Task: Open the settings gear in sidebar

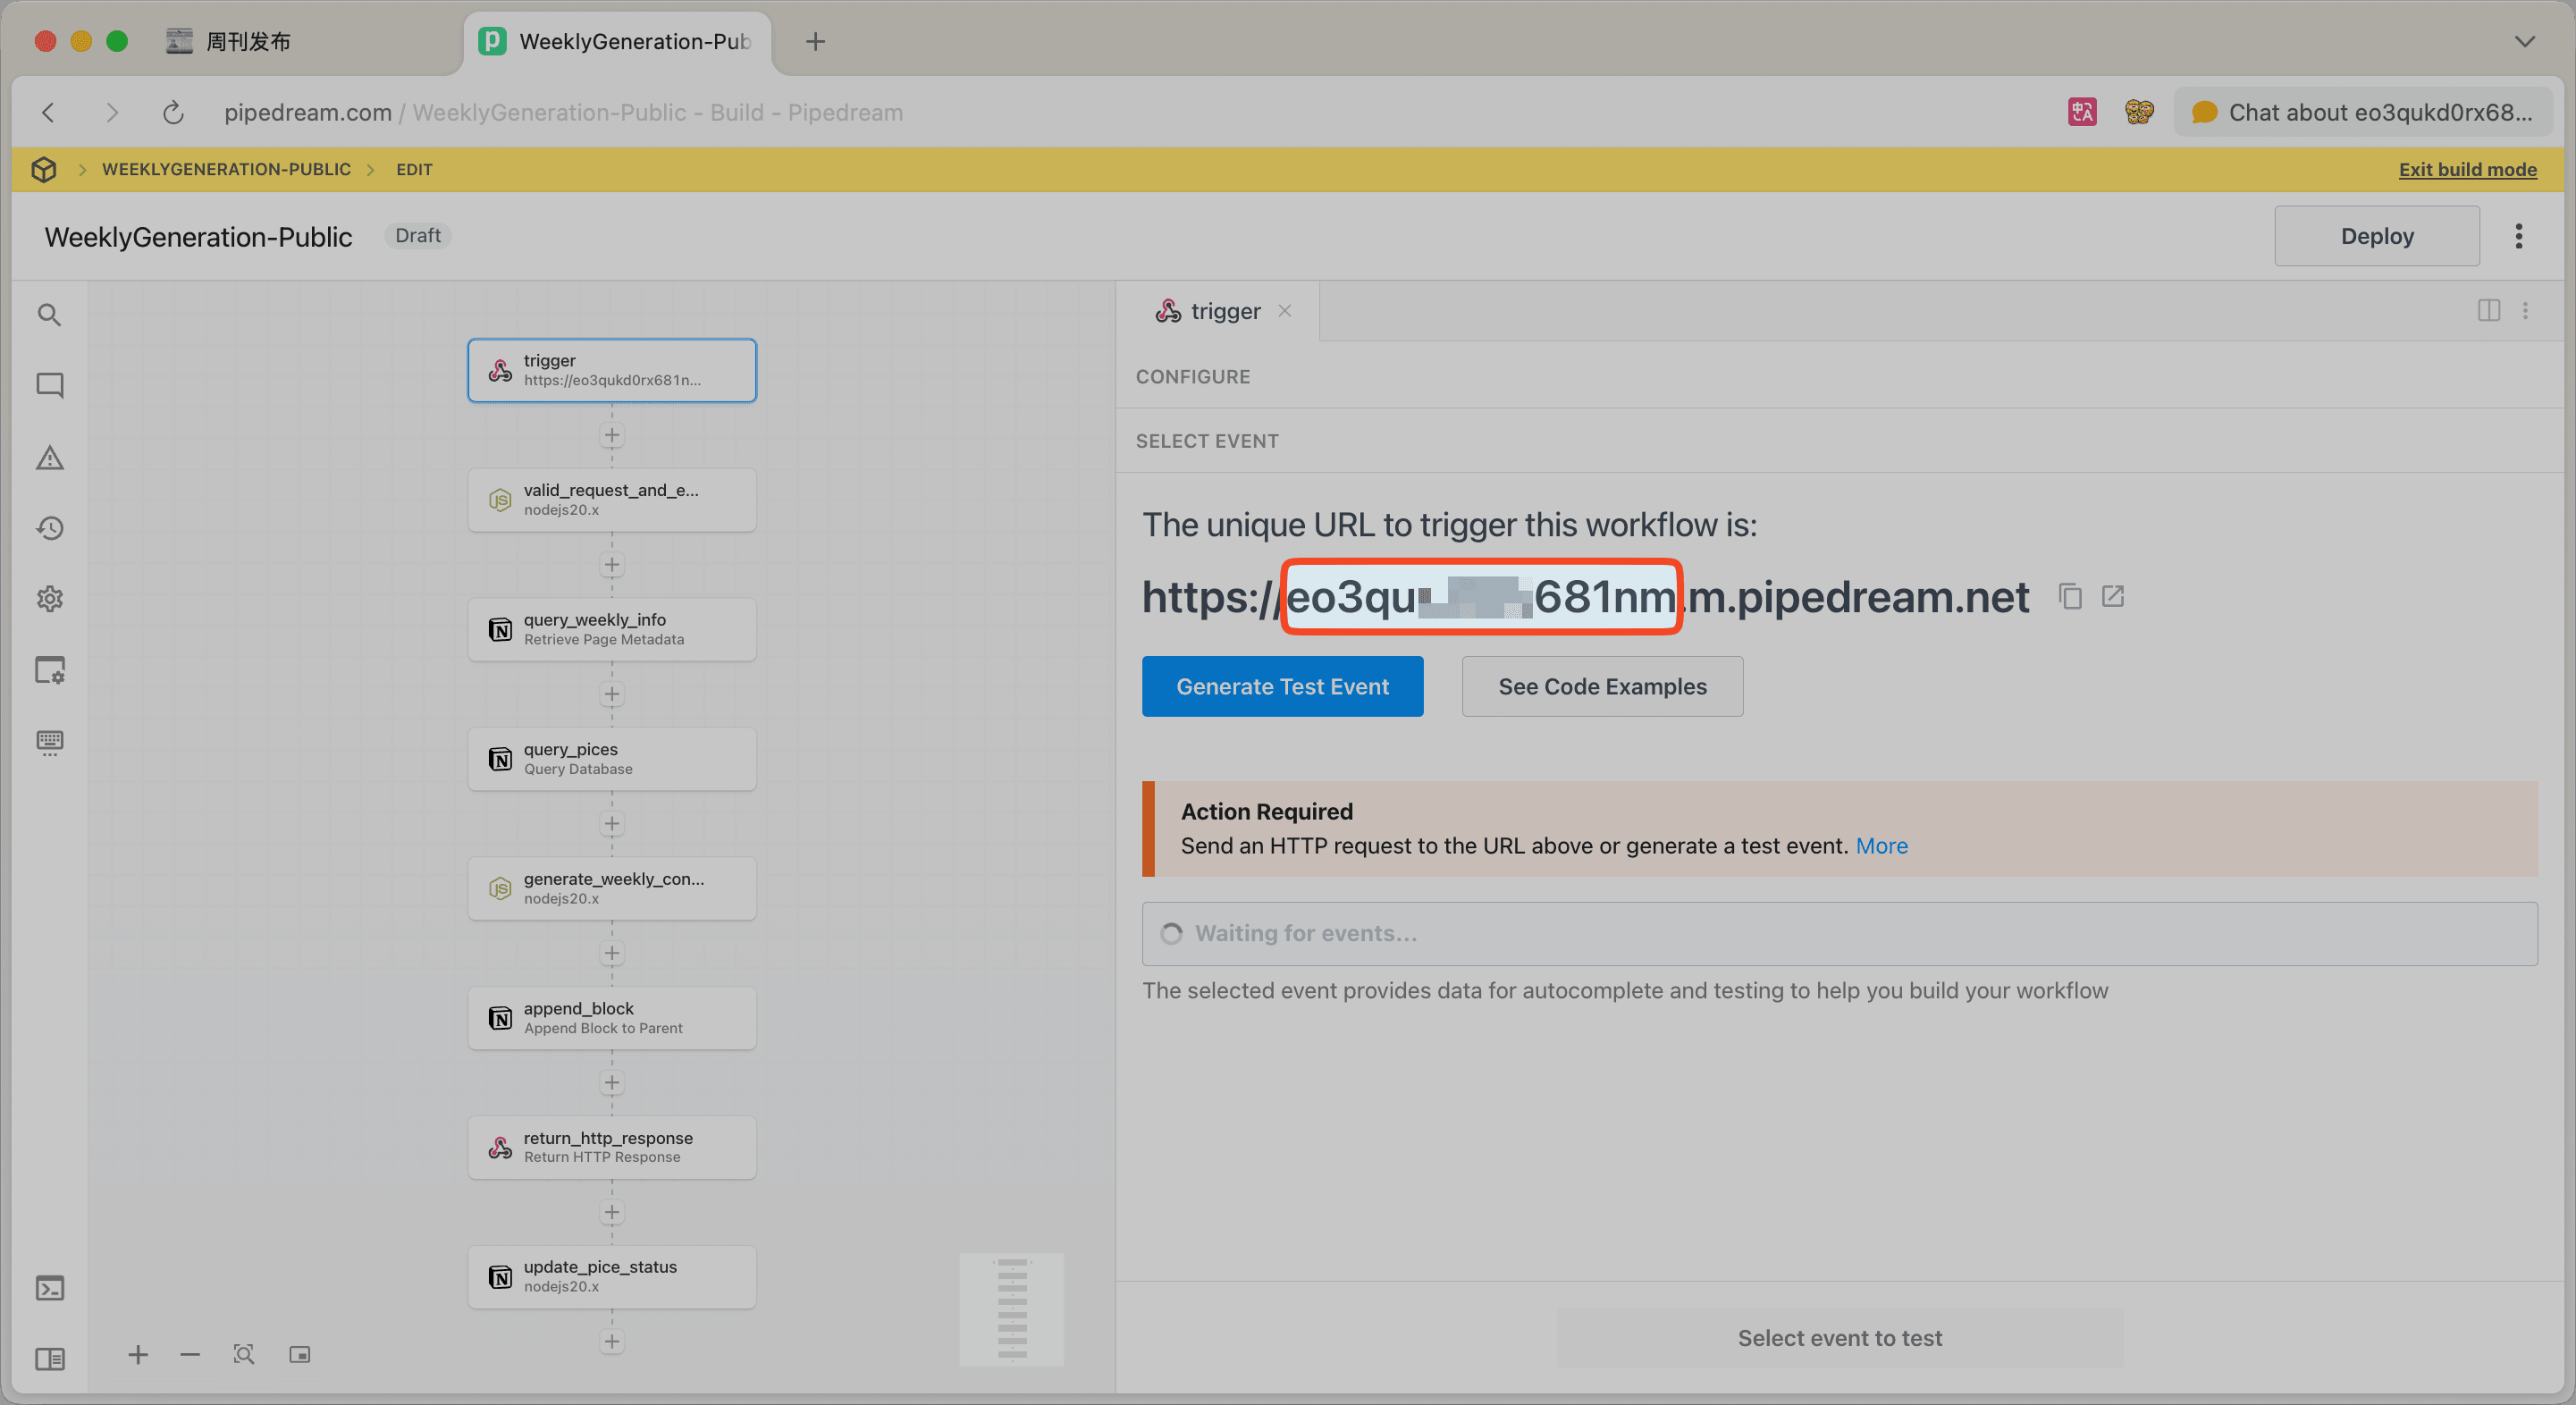Action: (50, 599)
